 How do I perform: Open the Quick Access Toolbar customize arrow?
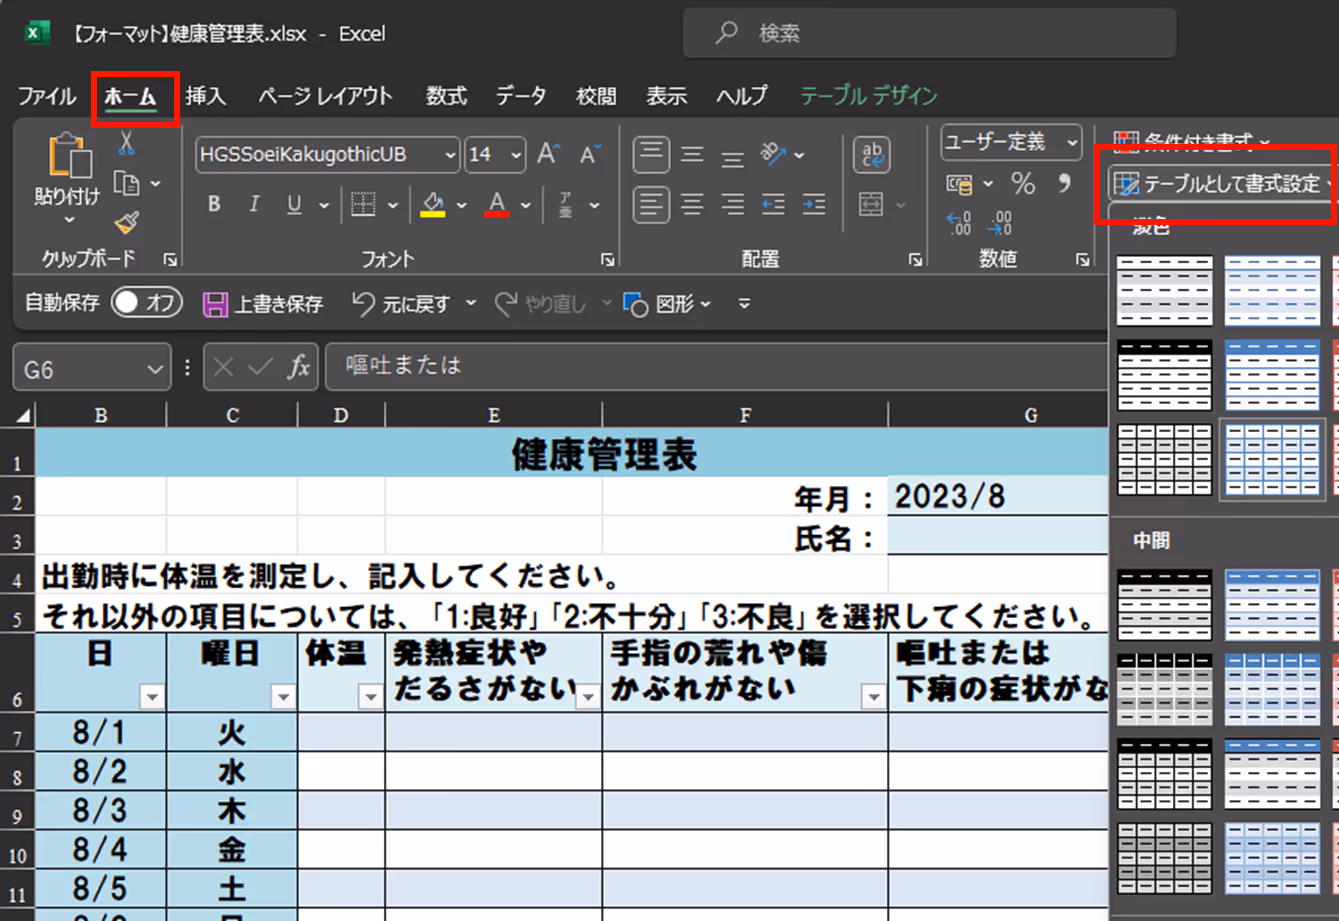[744, 303]
